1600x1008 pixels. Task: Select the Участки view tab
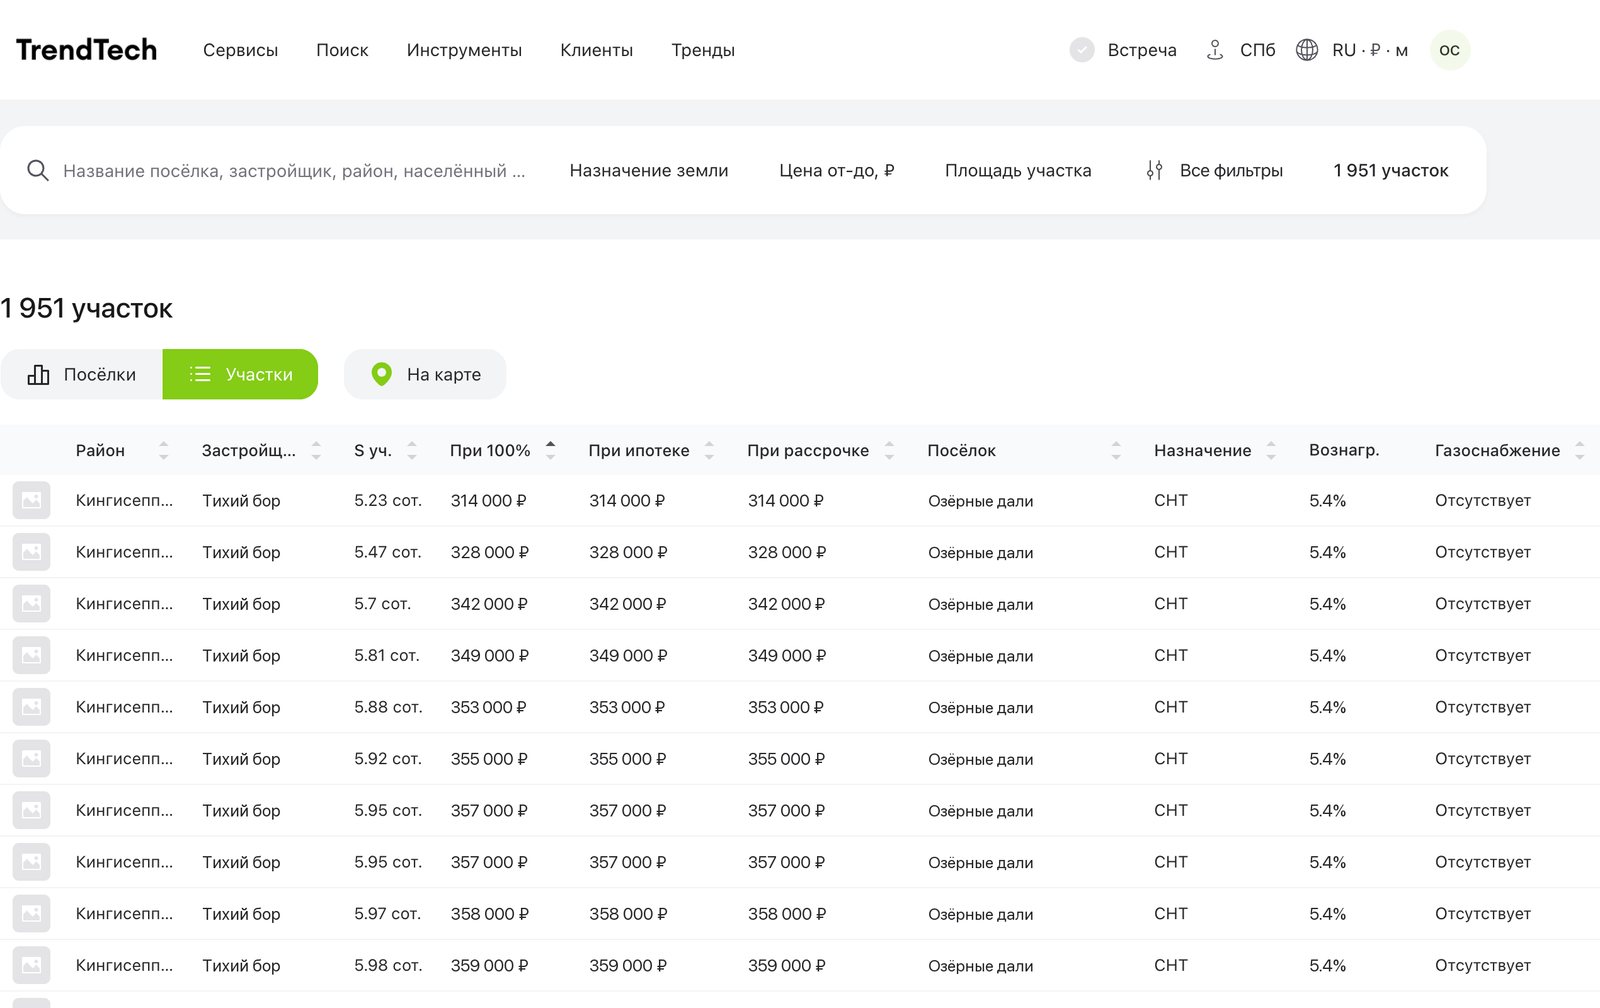[x=240, y=374]
